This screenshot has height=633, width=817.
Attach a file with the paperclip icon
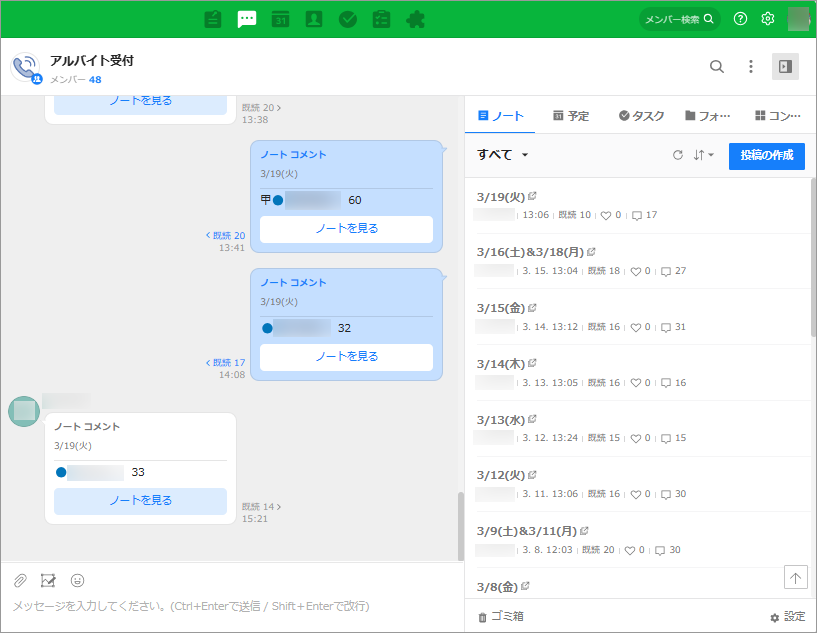click(x=20, y=580)
